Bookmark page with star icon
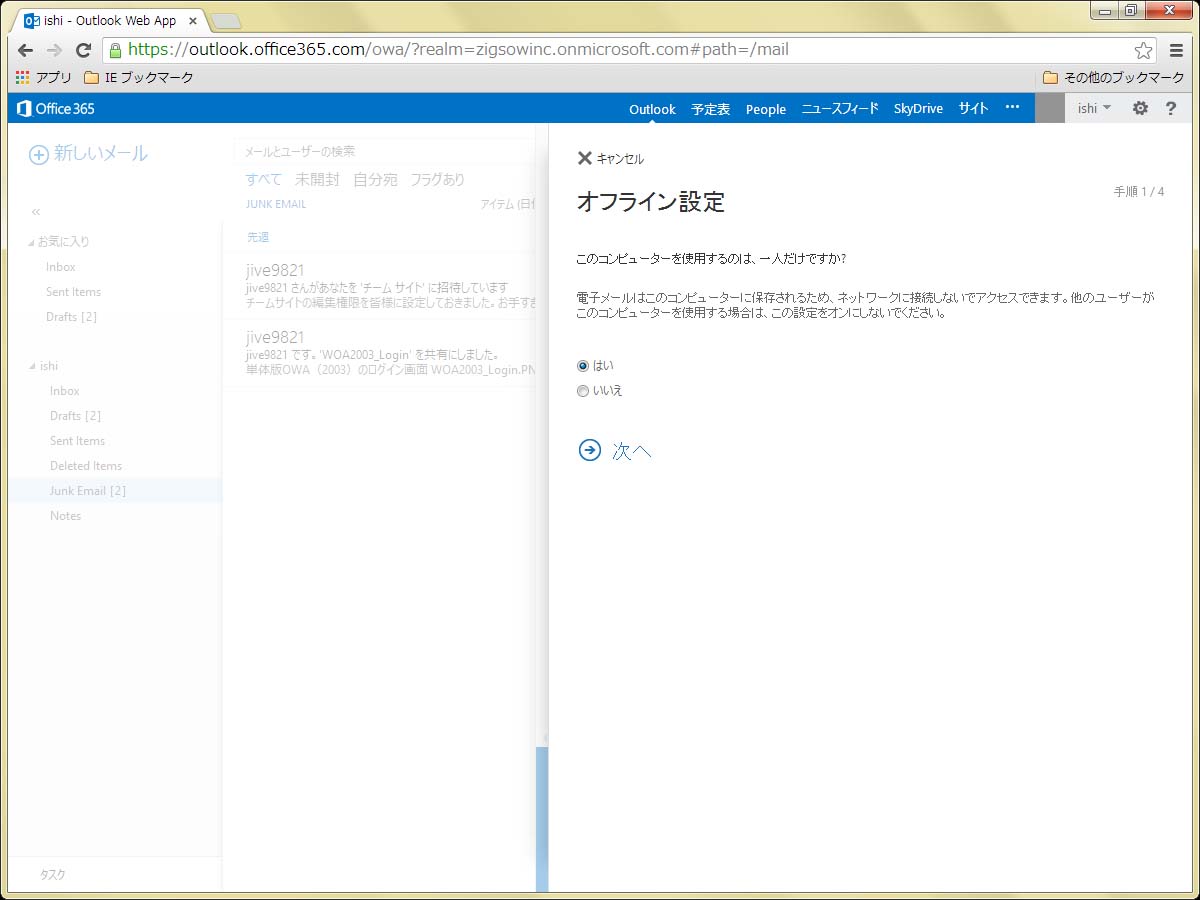 click(1143, 50)
